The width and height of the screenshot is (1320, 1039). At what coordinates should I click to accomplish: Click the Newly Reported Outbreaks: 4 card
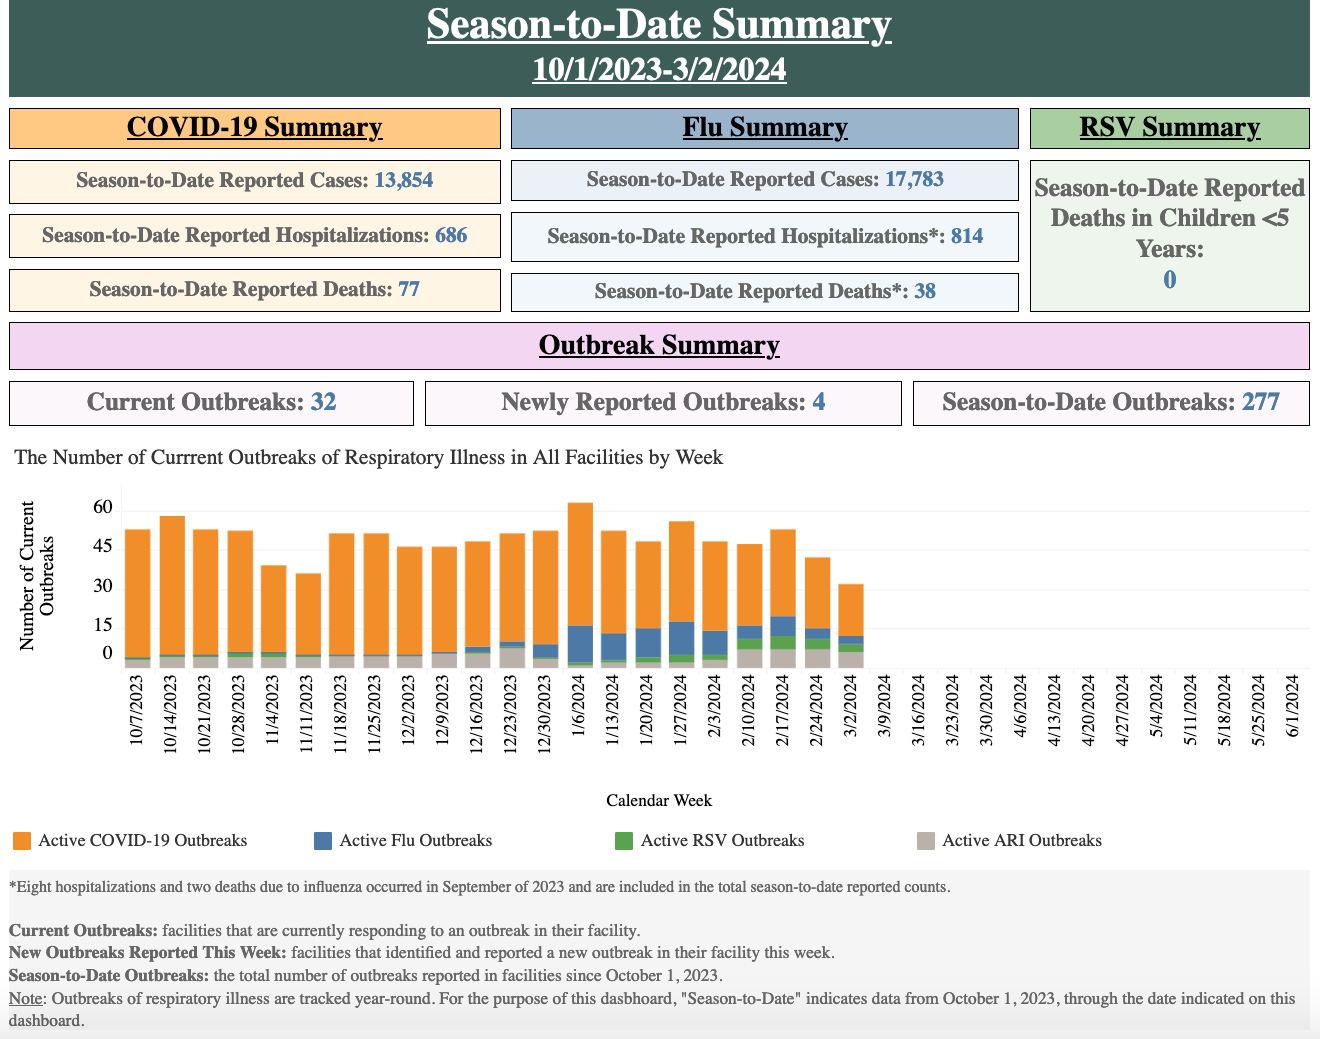pyautogui.click(x=663, y=403)
